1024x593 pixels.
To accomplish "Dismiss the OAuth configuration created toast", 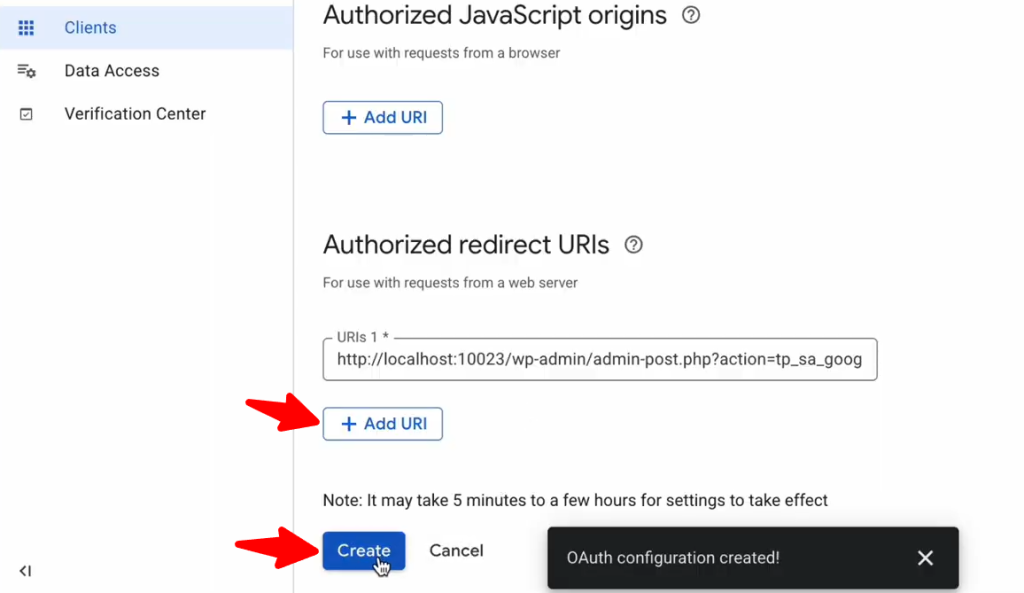I will [925, 558].
